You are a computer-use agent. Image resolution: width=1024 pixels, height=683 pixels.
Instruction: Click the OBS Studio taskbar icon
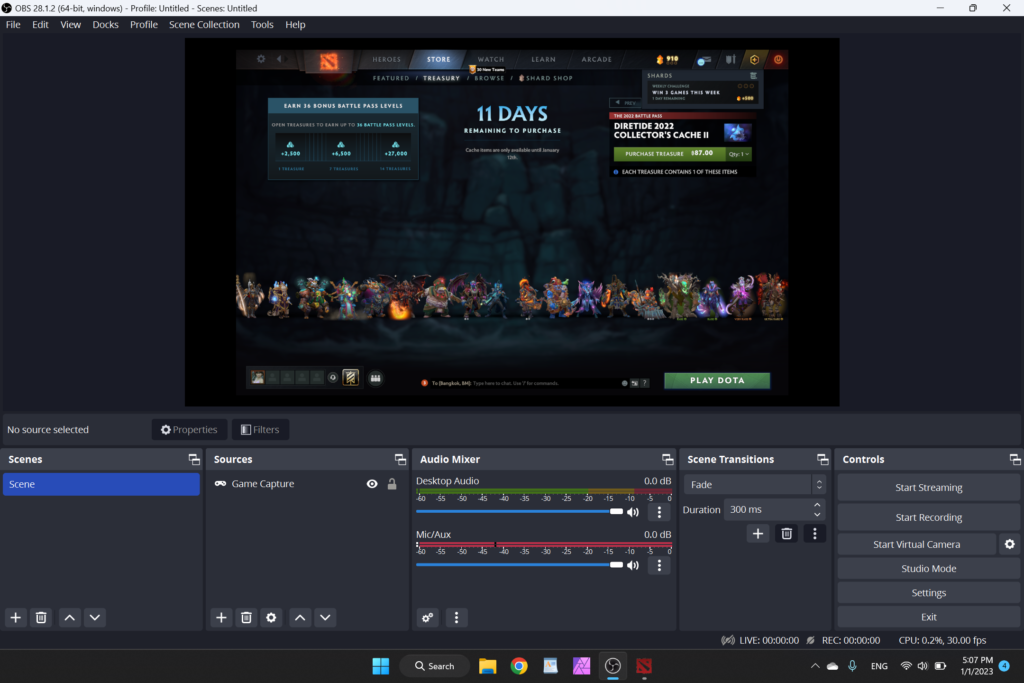613,666
